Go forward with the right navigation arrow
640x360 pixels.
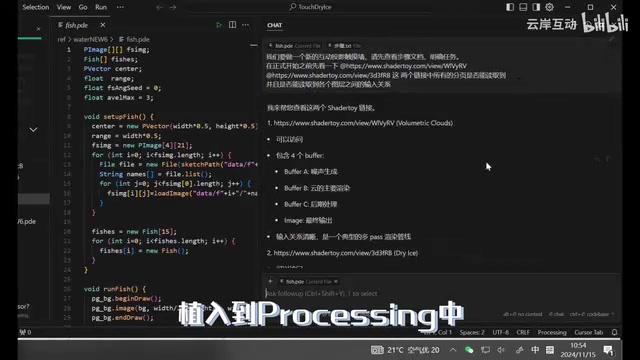pos(173,7)
